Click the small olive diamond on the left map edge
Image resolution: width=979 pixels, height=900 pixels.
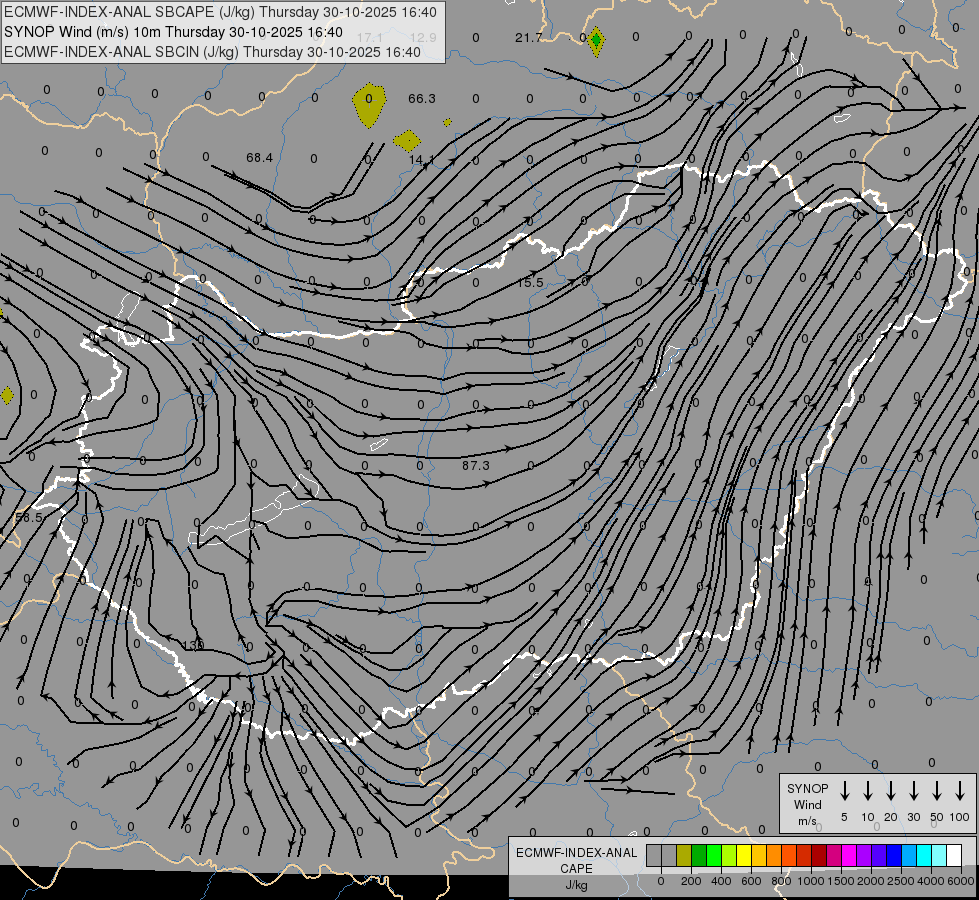pyautogui.click(x=7, y=395)
